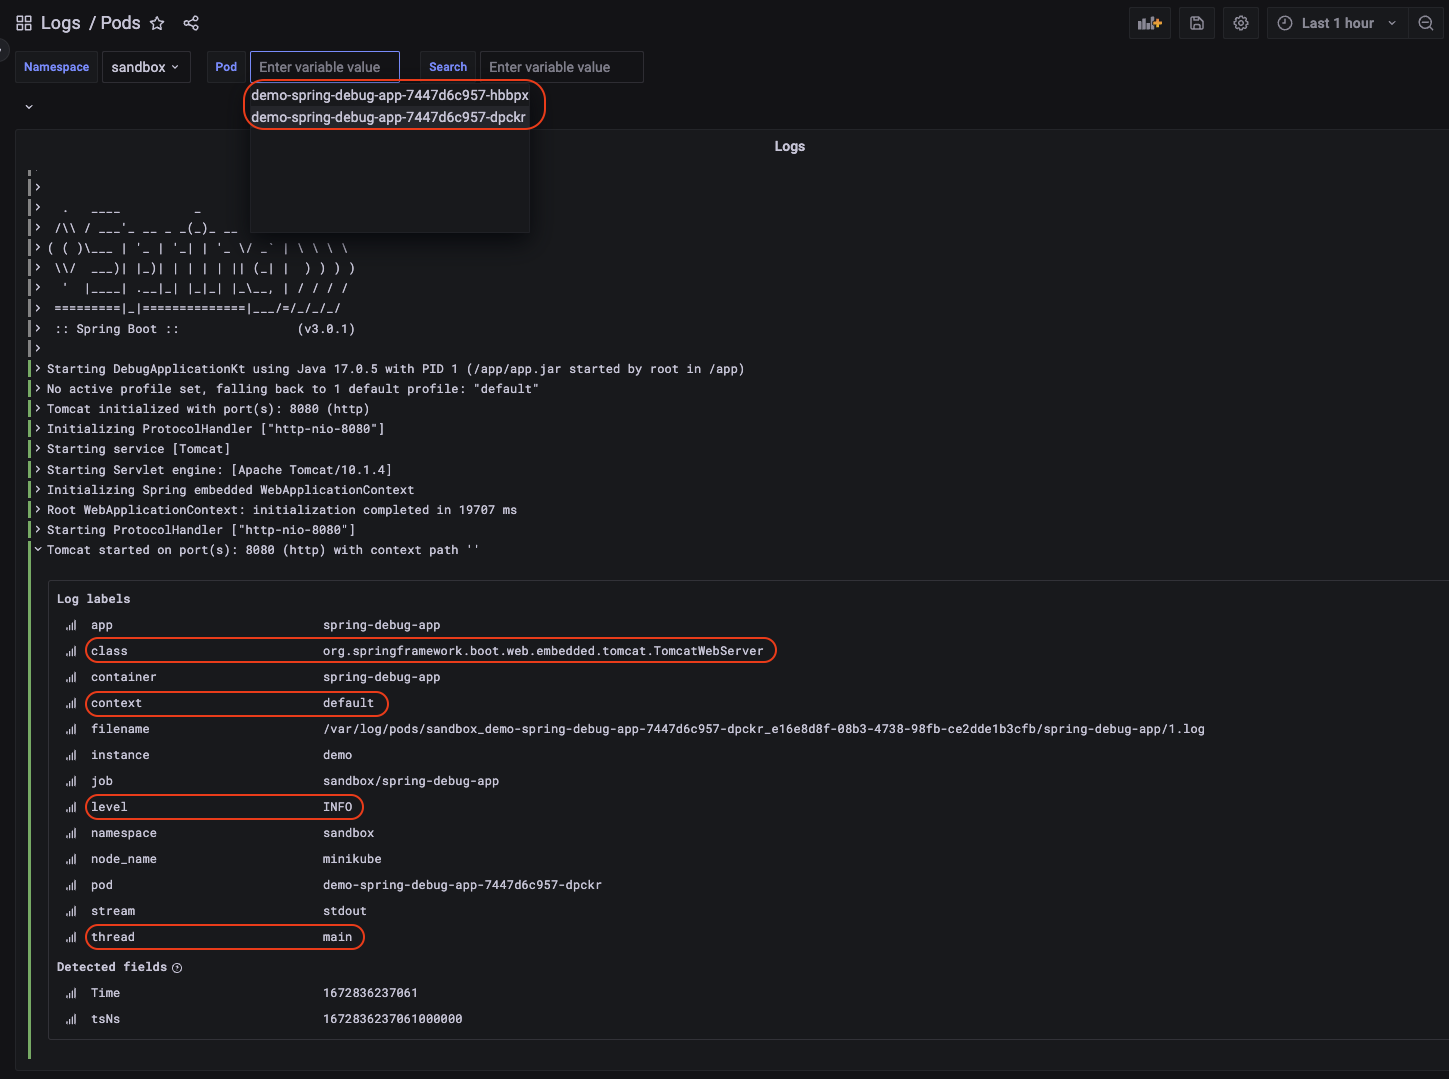Screen dimensions: 1449x1079
Task: Open the Last 1 hour time picker
Action: 1337,23
